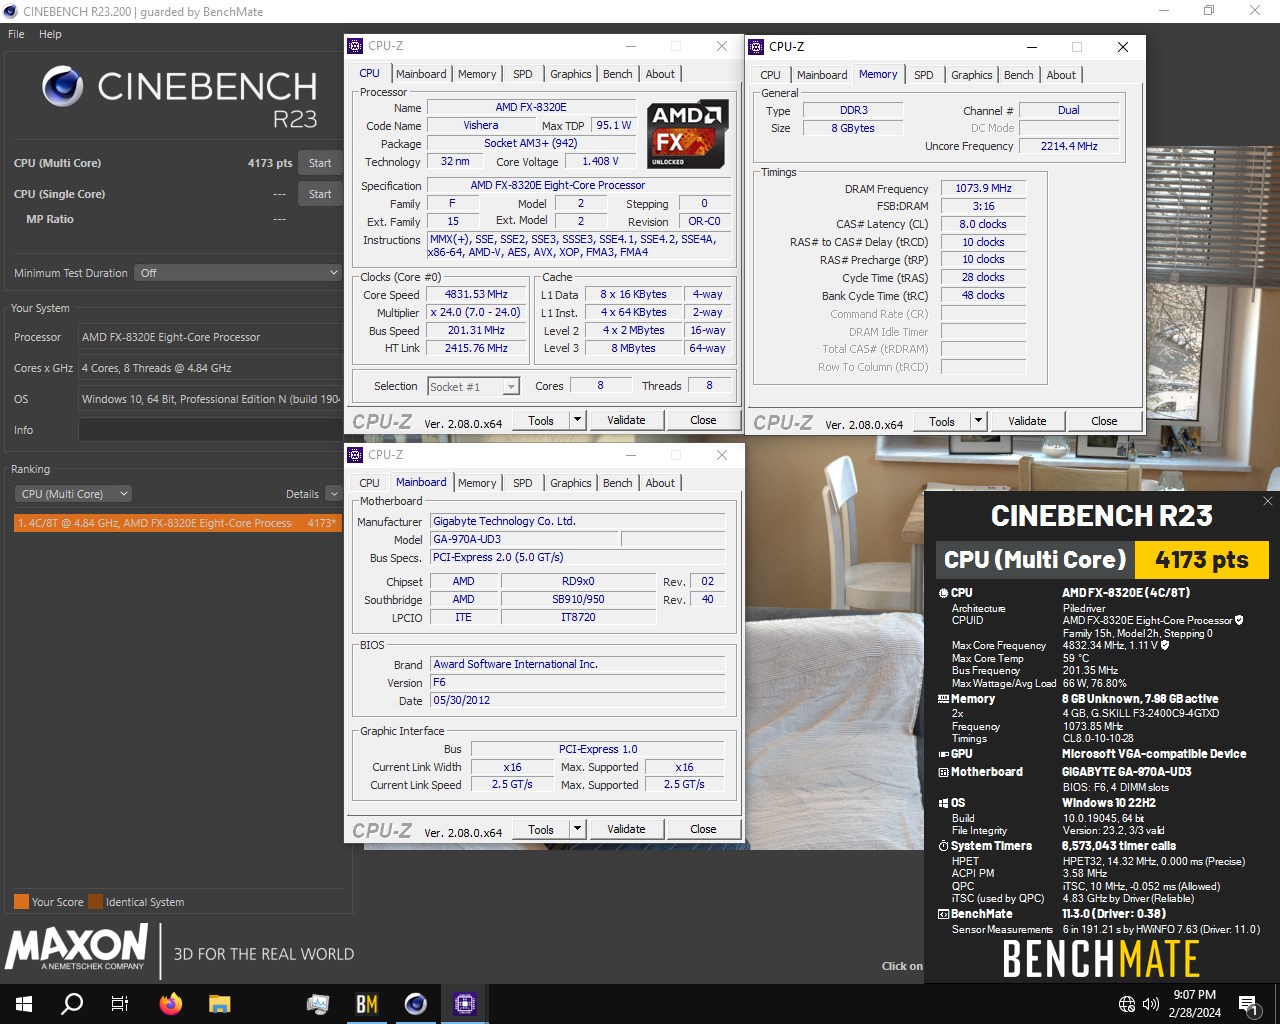Close the BenchMate result overlay

coord(1268,501)
